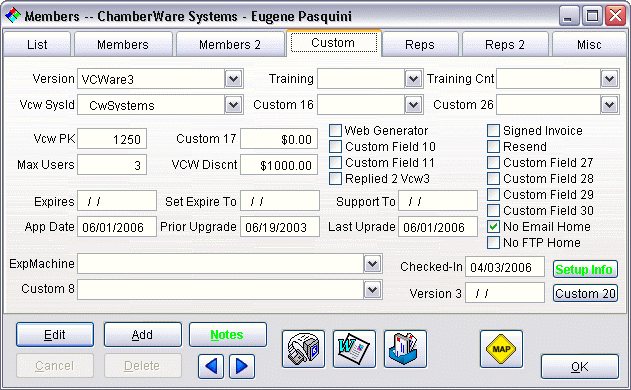Enable the Signed Invoice checkbox
631x390 pixels.
click(x=493, y=130)
